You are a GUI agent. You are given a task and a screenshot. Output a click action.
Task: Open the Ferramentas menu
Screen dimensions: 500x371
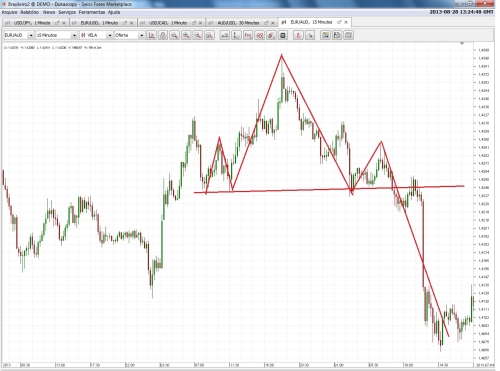tap(92, 12)
